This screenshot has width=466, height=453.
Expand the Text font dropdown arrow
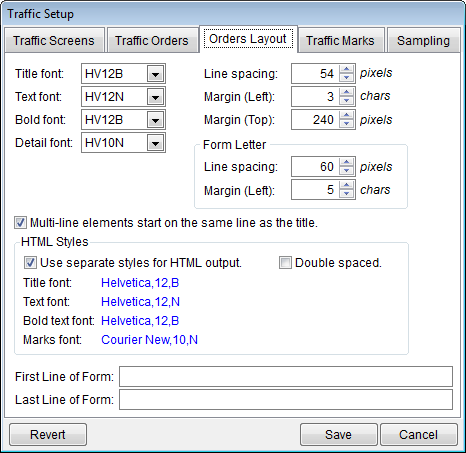[156, 97]
